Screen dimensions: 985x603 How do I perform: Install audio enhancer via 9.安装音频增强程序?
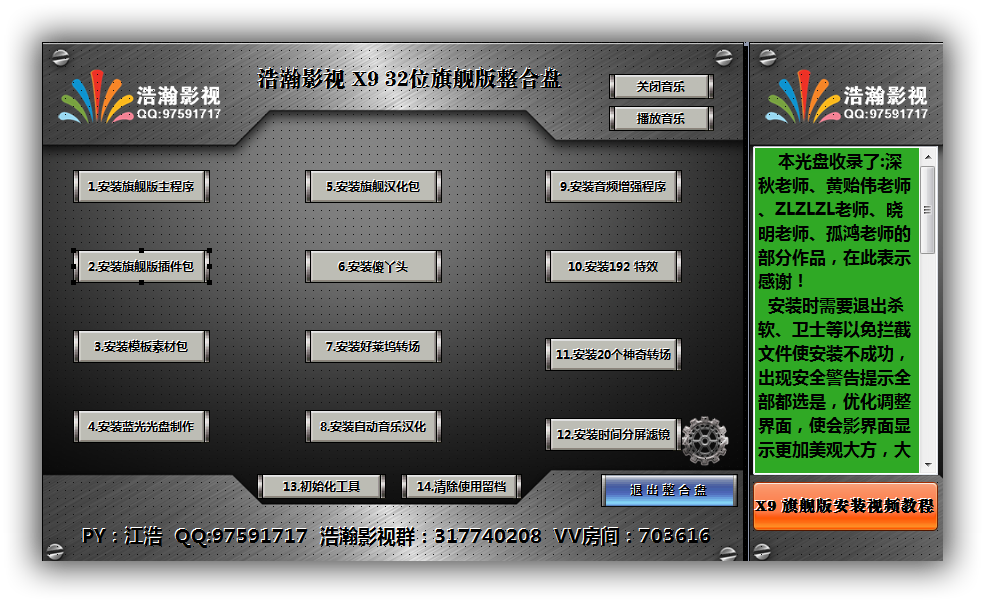pyautogui.click(x=613, y=186)
